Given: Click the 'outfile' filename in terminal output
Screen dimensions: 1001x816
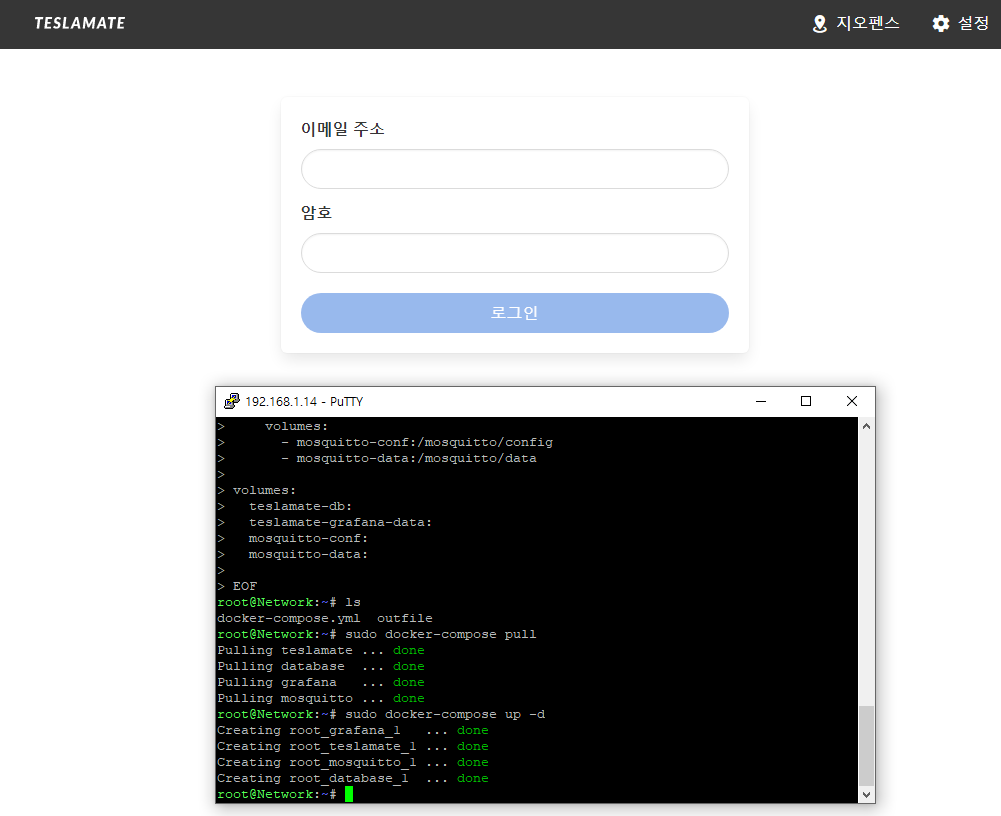Looking at the screenshot, I should (405, 618).
